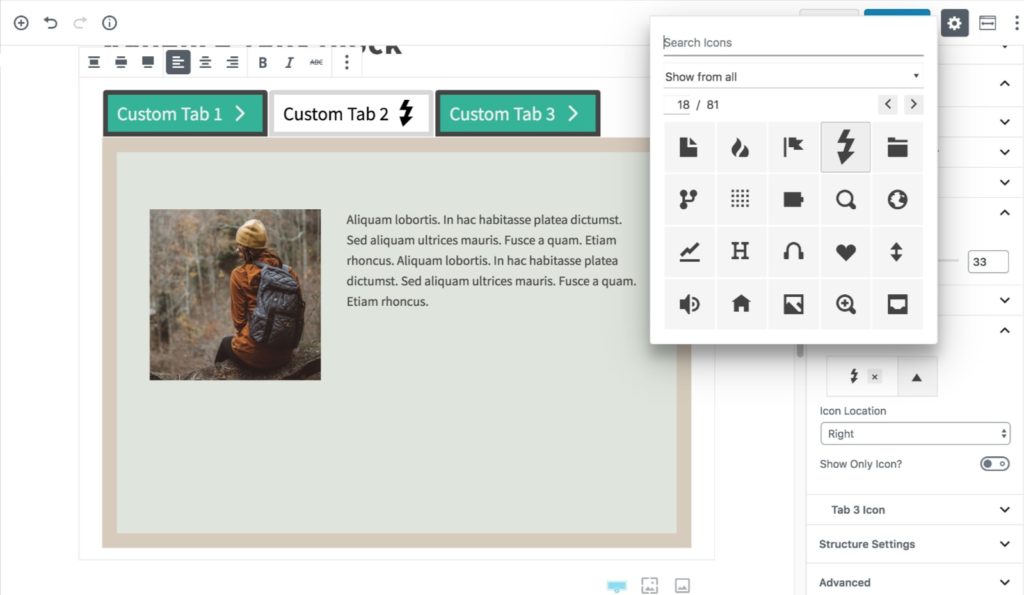Screen dimensions: 1024x595
Task: Pick the heart icon
Action: [845, 251]
